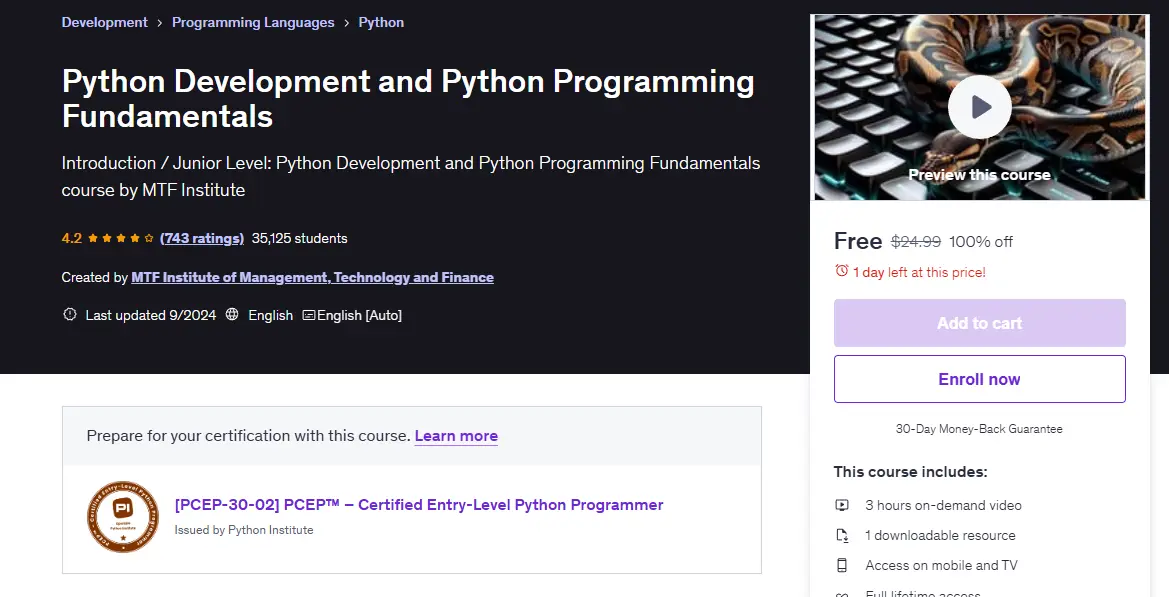Click the globe language icon
Viewport: 1169px width, 597px height.
(x=232, y=315)
